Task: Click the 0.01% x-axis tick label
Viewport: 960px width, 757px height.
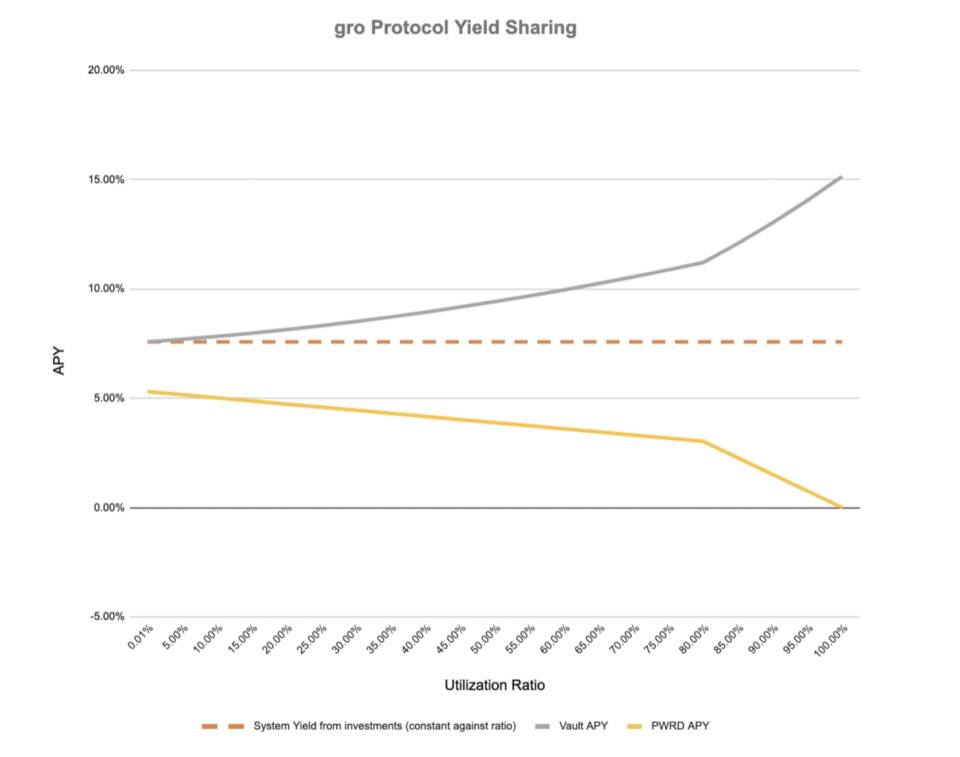Action: (140, 637)
